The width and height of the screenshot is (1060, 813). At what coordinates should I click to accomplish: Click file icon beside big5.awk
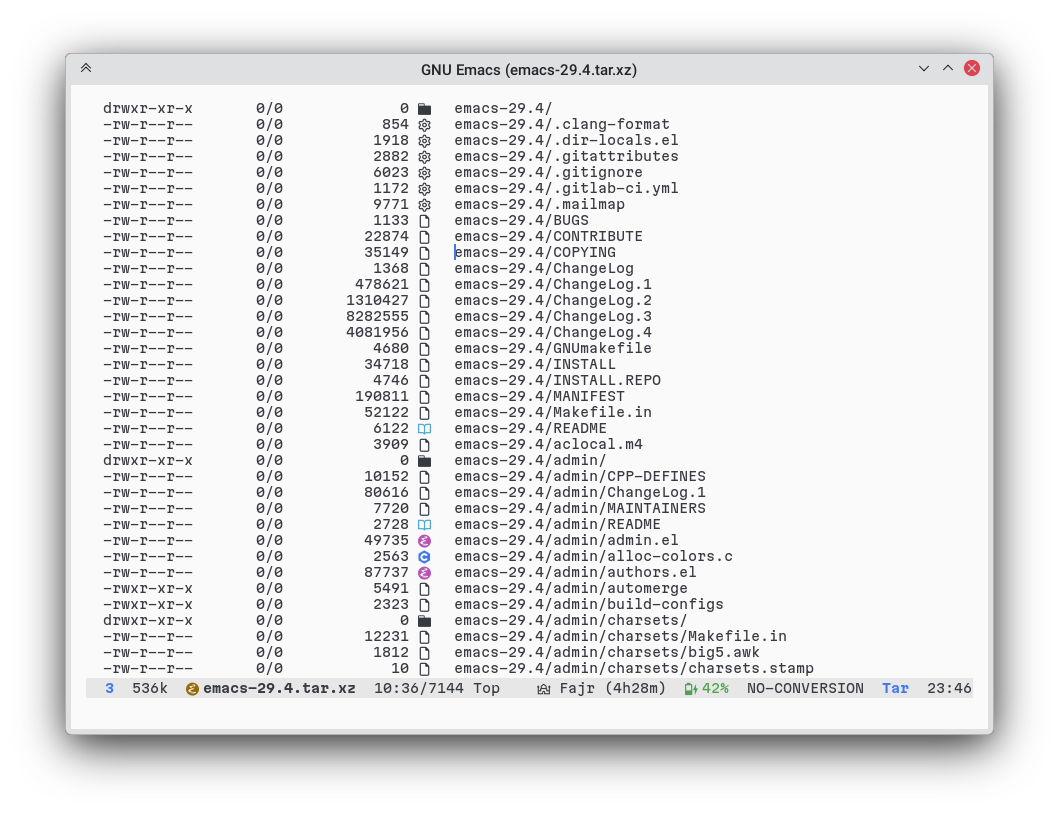pyautogui.click(x=425, y=653)
